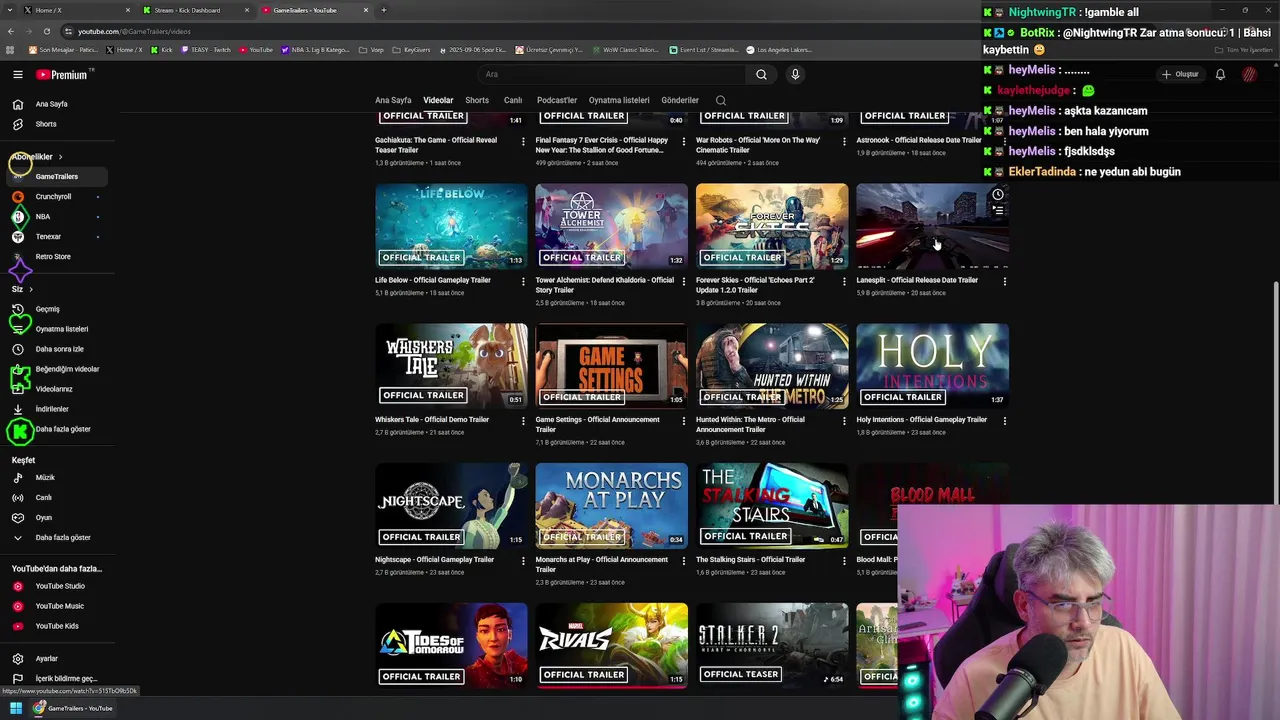Open options menu for The Stalking Stairs
This screenshot has height=720, width=1280.
(844, 561)
